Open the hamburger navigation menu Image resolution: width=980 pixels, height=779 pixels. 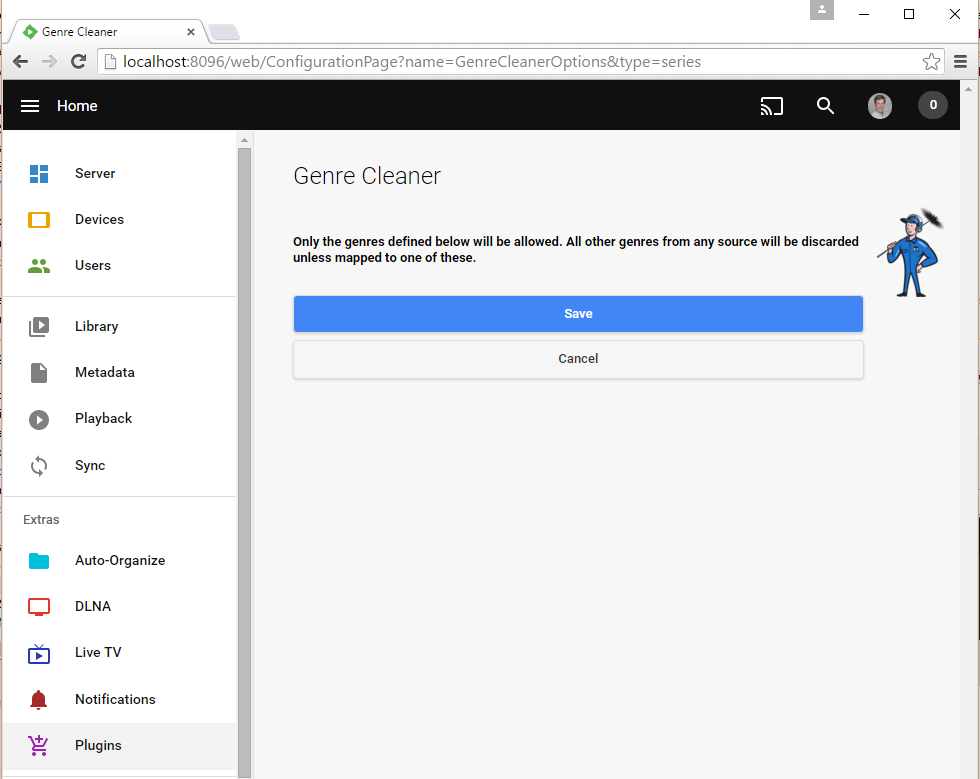[x=30, y=106]
